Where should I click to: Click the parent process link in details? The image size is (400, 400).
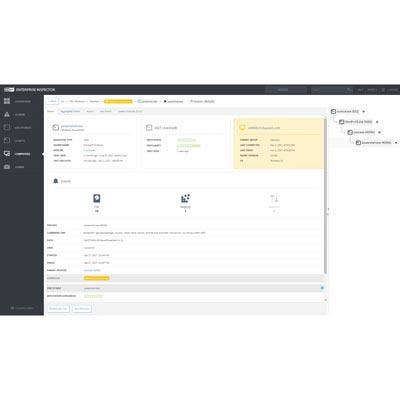[92, 270]
